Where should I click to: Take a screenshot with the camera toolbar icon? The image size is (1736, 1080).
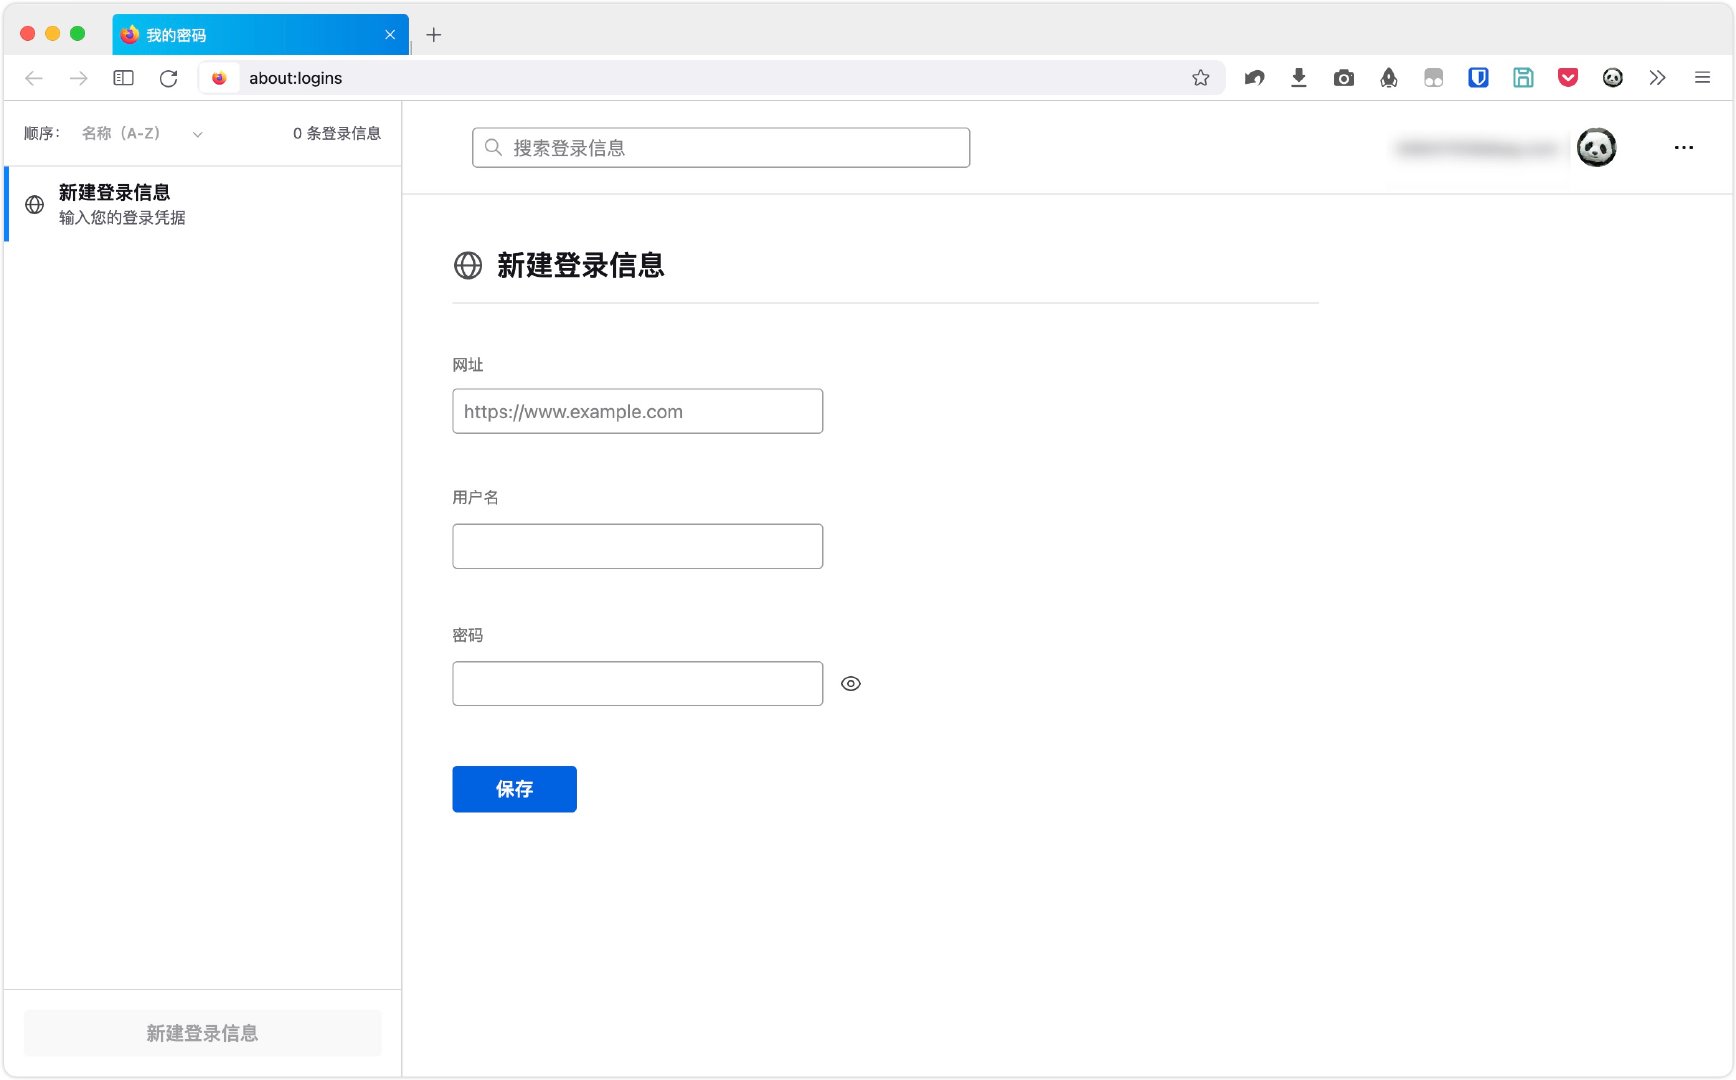click(x=1344, y=78)
